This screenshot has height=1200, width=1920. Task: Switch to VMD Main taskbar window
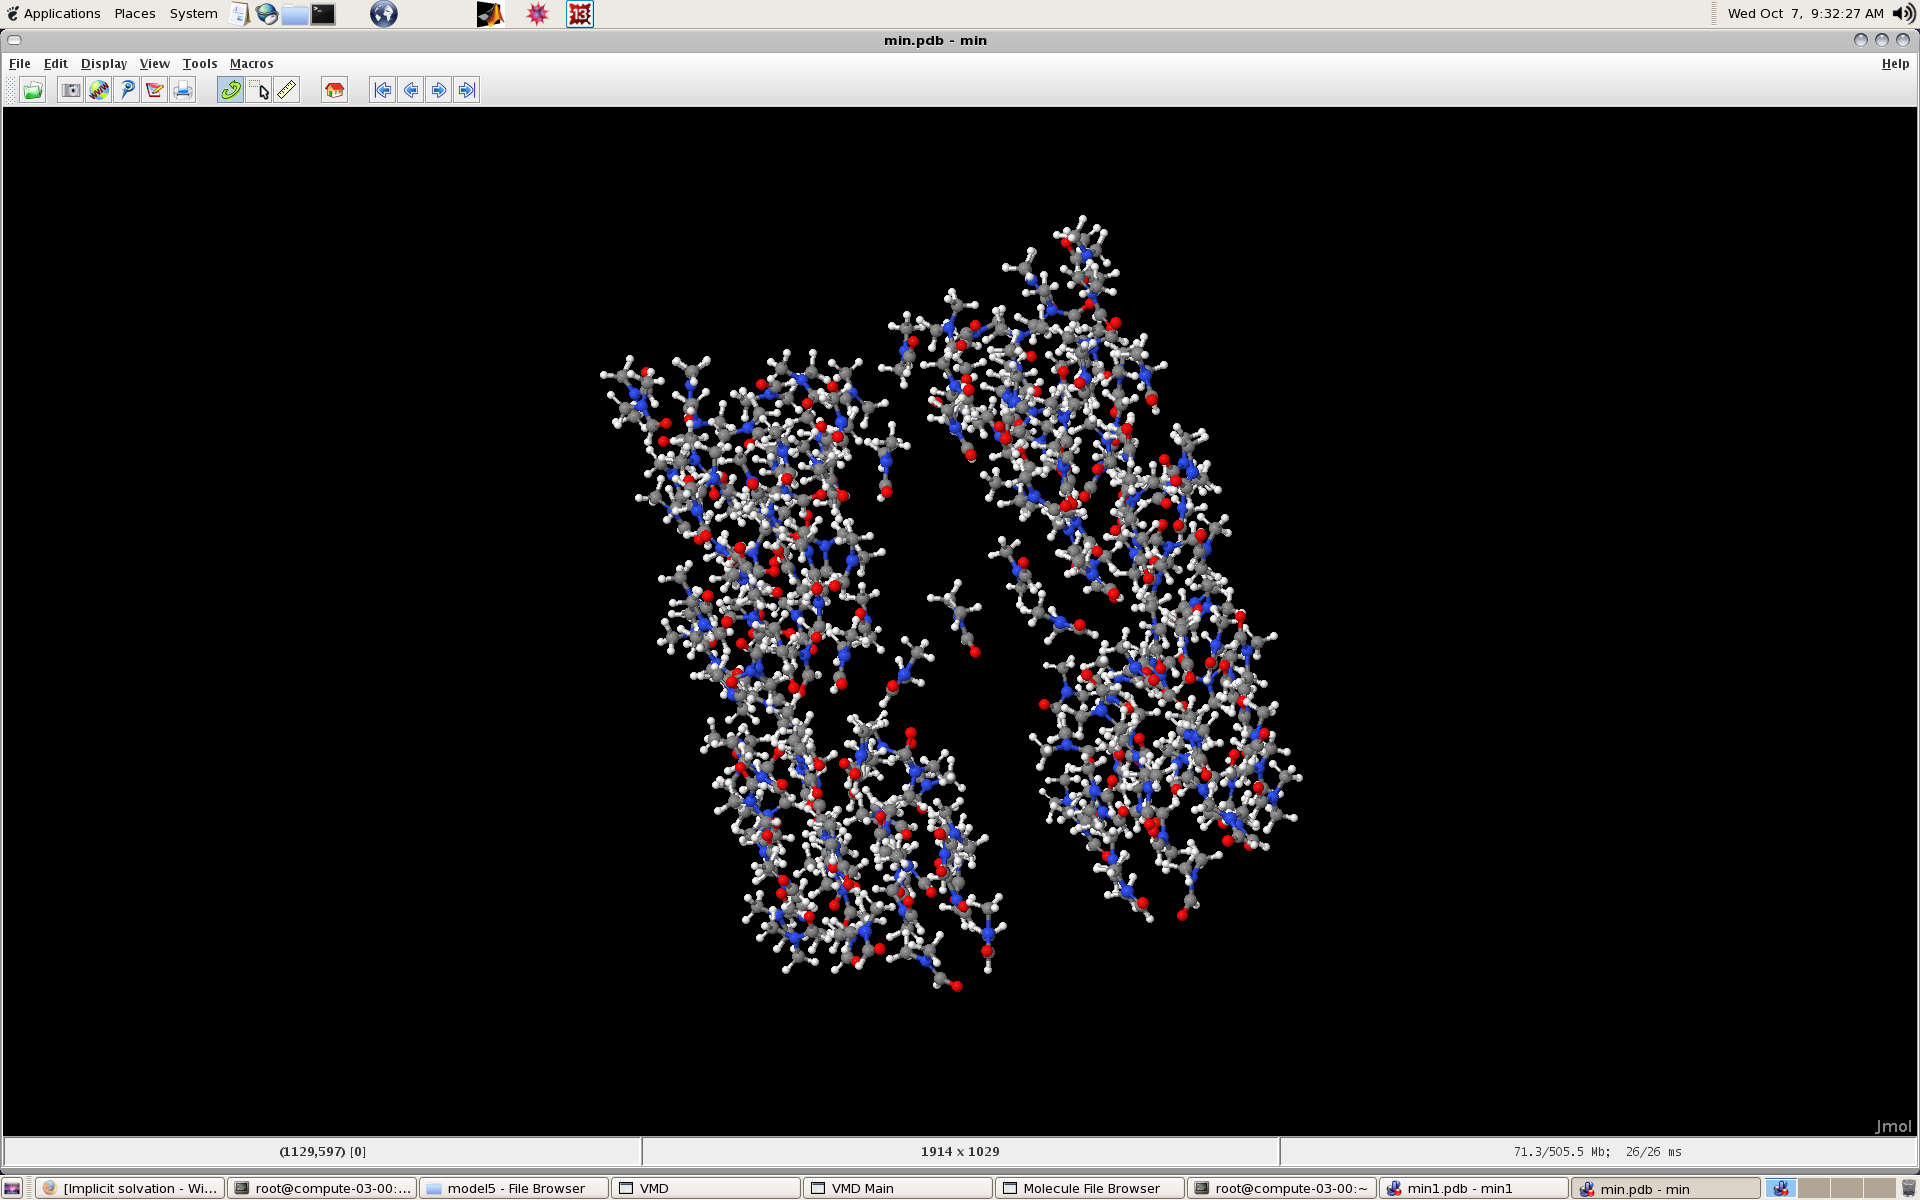coord(897,1188)
